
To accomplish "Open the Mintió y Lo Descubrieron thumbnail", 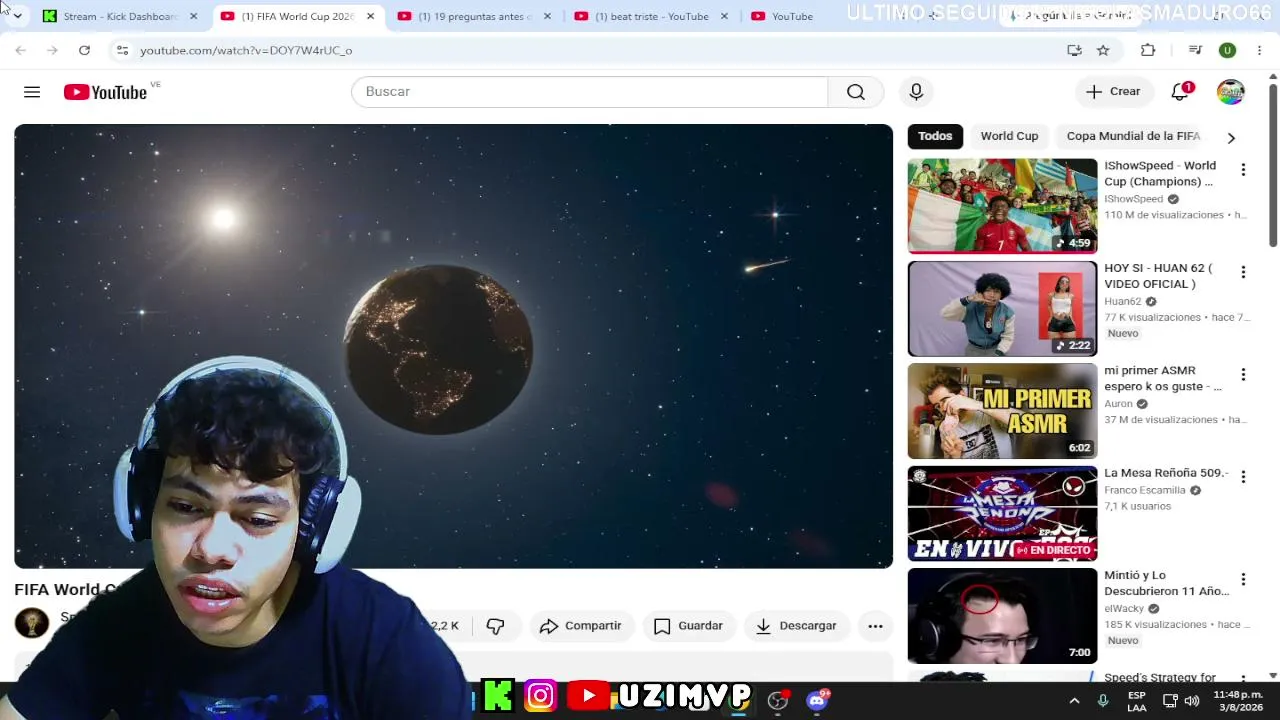I will [x=1002, y=616].
